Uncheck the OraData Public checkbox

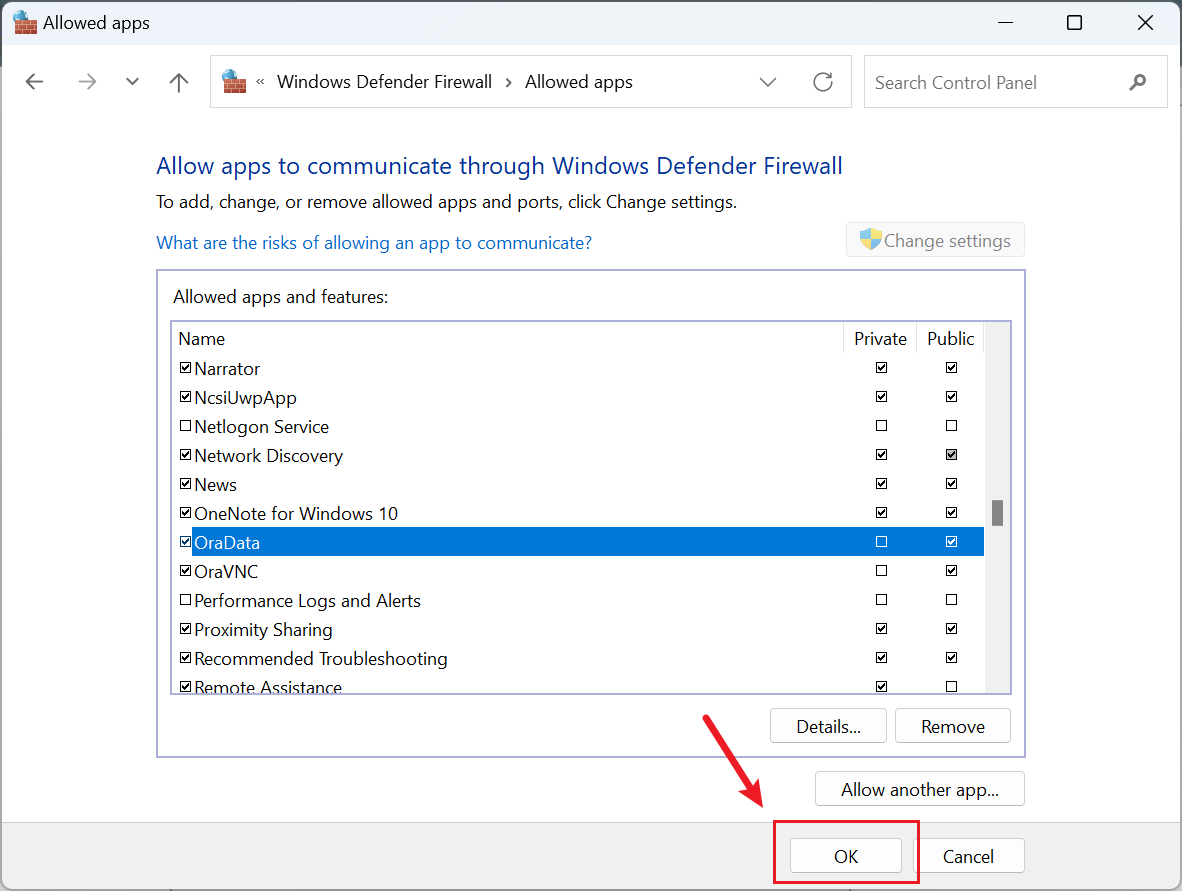point(951,542)
